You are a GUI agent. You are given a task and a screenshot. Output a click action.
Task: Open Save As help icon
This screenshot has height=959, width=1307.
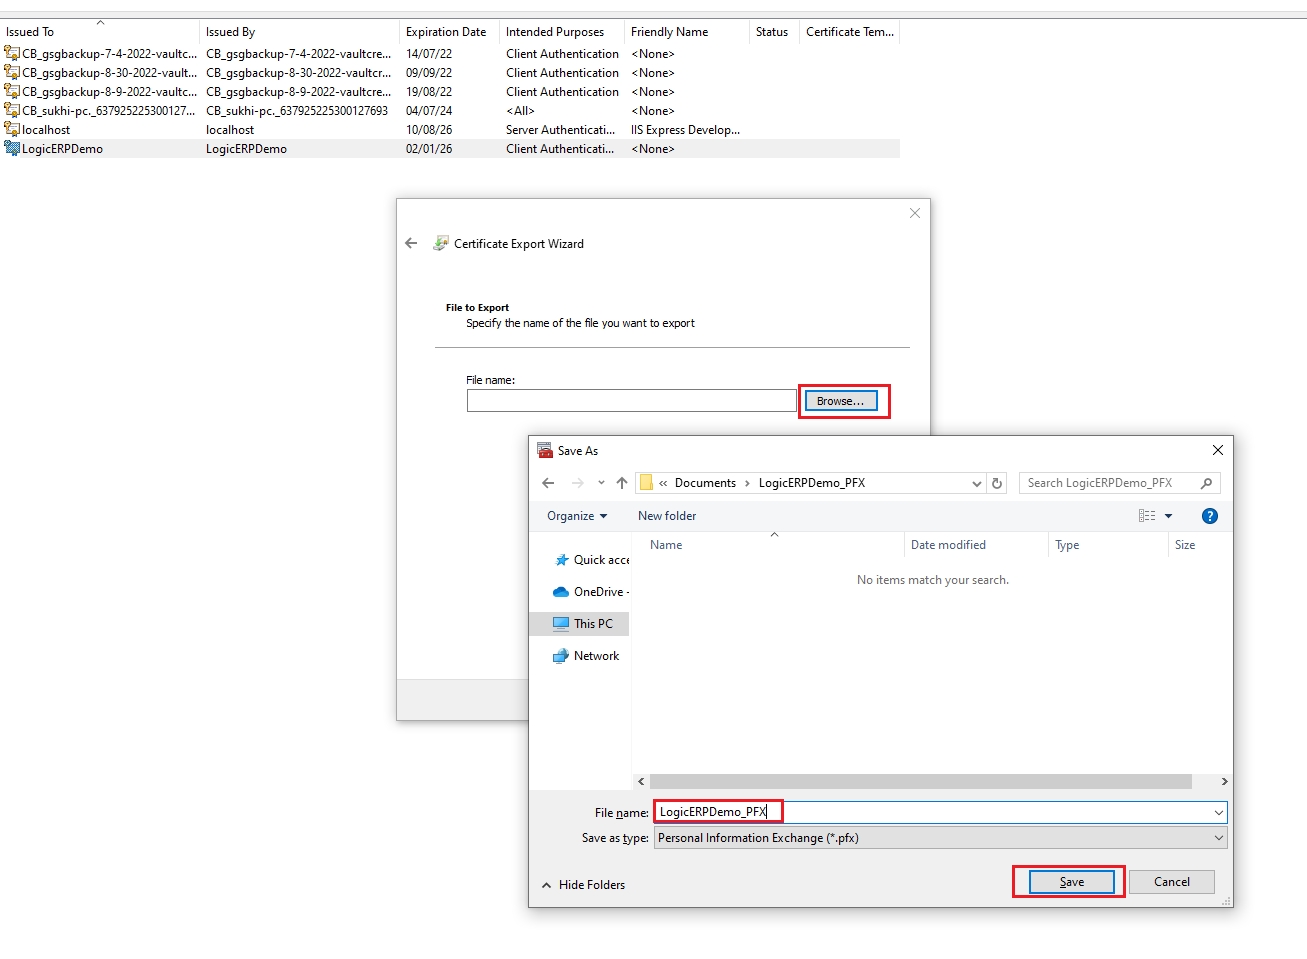pos(1209,516)
